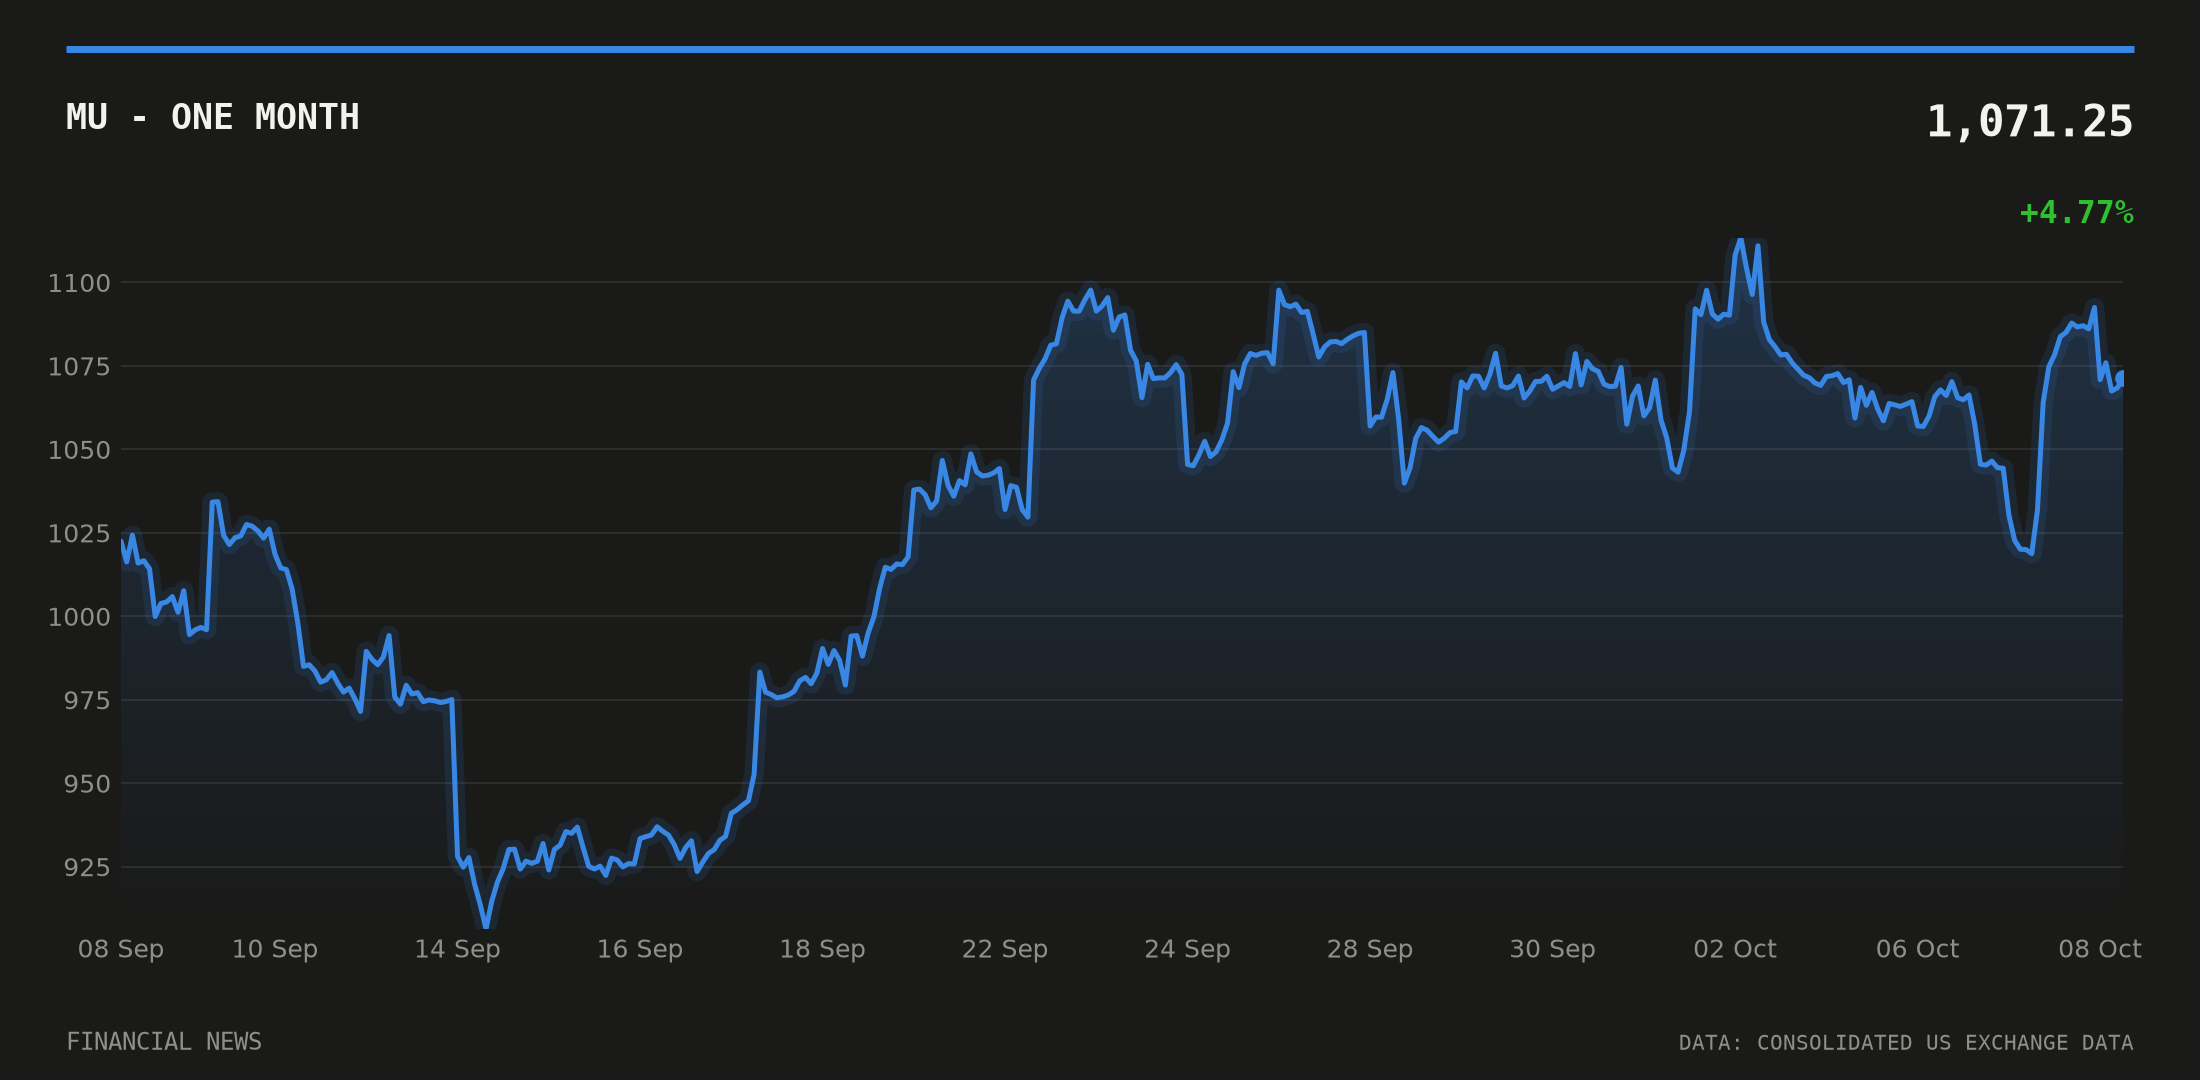Click the 08 Sep date label
Image resolution: width=2200 pixels, height=1080 pixels.
(121, 949)
